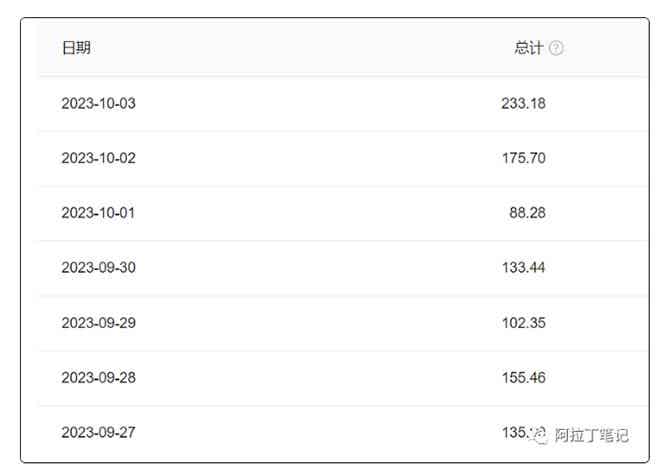This screenshot has width=664, height=469.
Task: Select the 2023-09-28 date cell
Action: click(98, 378)
